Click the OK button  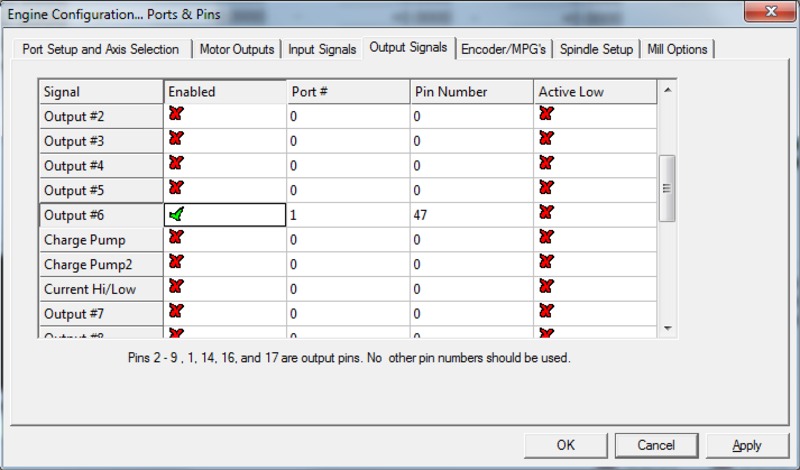[566, 445]
